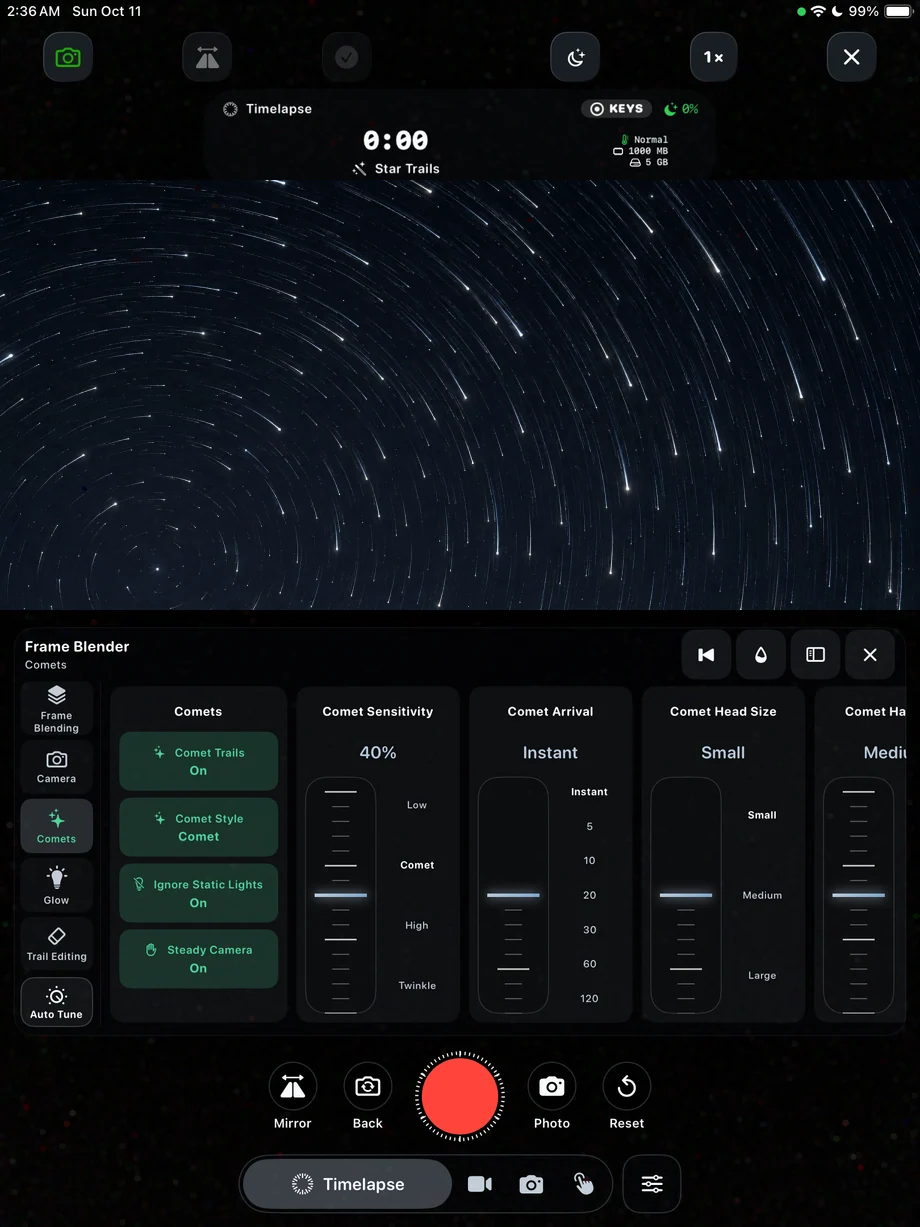
Task: Toggle Comet Trails on or off
Action: click(198, 761)
